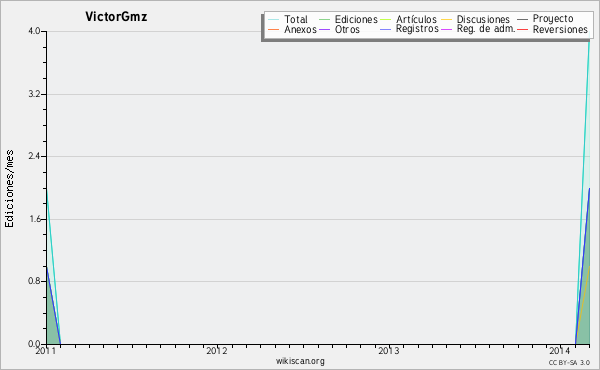This screenshot has height=370, width=600.
Task: Click the 3.2 y-axis value
Action: [34, 94]
